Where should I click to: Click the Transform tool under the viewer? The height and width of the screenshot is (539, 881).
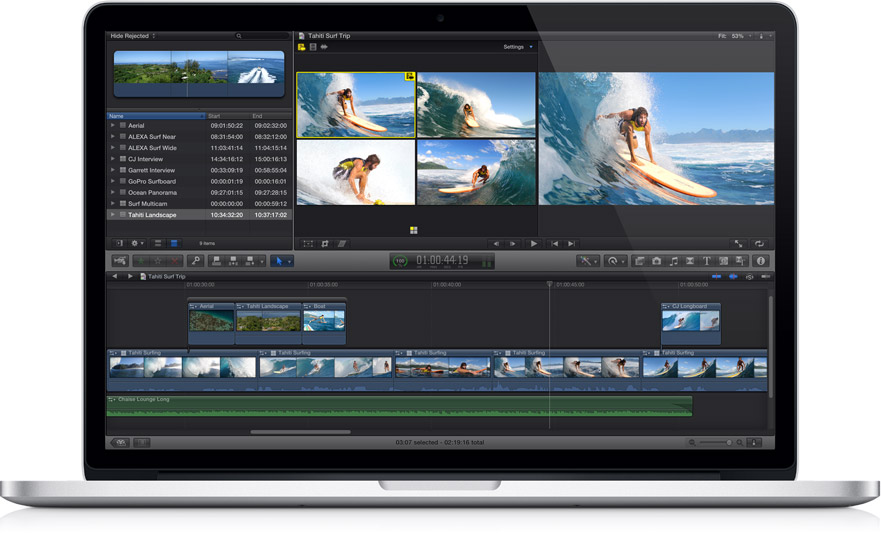tap(308, 244)
